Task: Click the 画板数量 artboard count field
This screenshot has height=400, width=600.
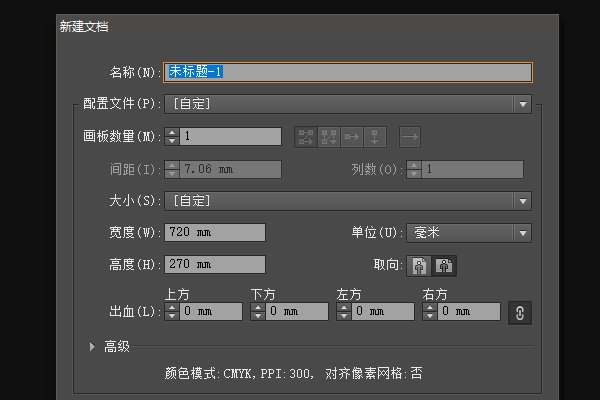Action: click(x=230, y=137)
